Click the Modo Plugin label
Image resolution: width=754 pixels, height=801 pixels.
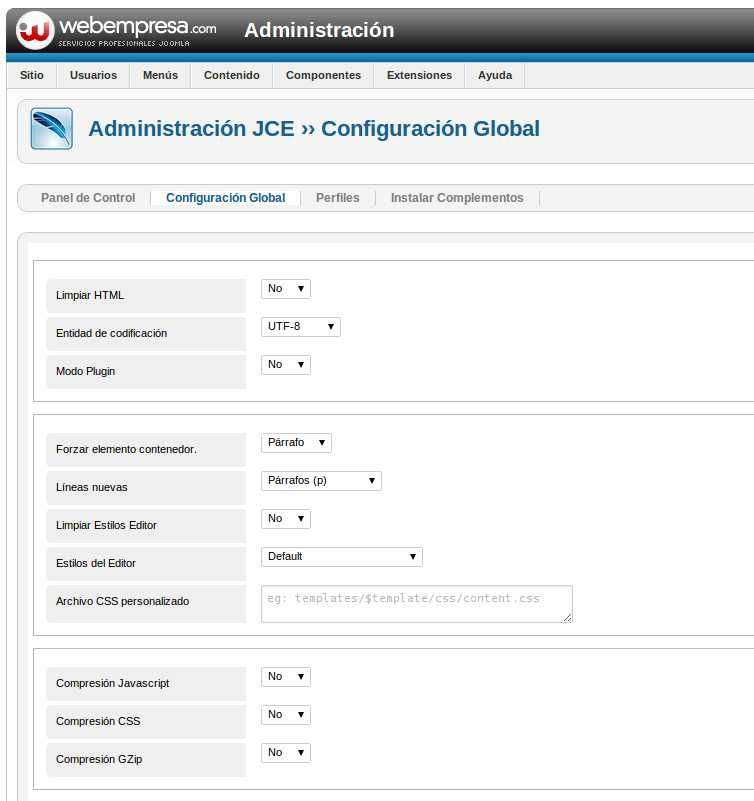[85, 371]
